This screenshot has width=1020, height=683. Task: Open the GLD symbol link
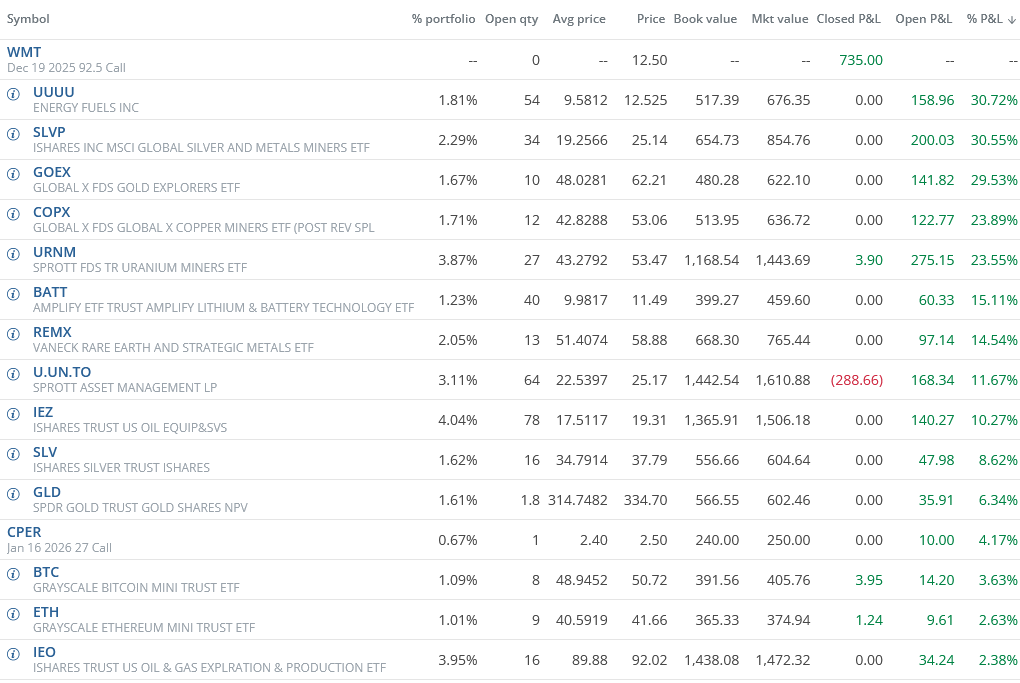(x=47, y=492)
